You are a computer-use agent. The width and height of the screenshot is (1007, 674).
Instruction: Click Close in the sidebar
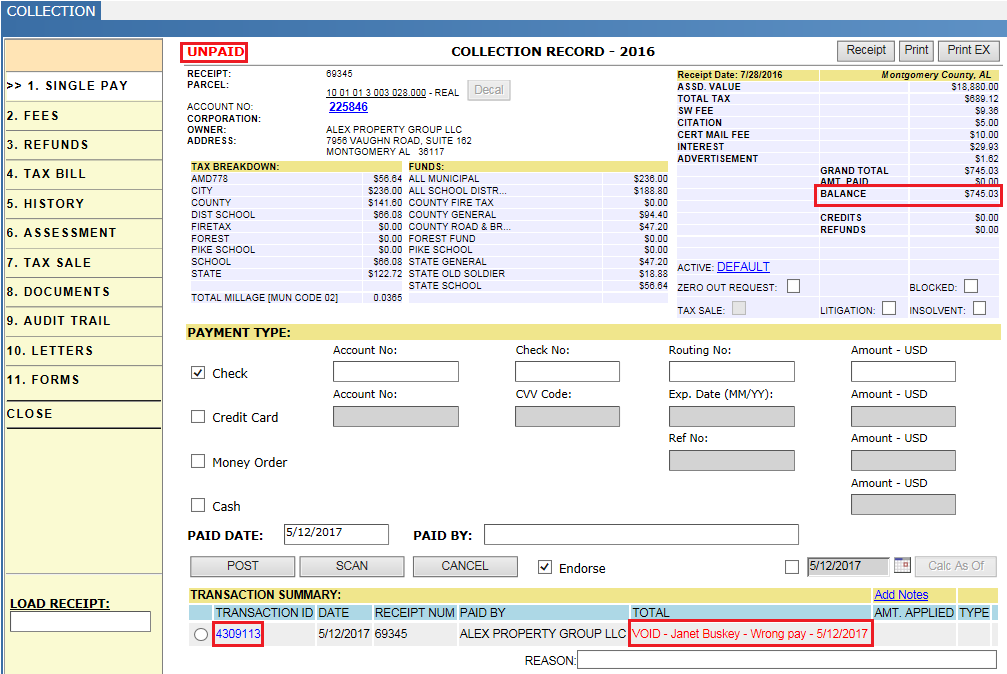[83, 414]
